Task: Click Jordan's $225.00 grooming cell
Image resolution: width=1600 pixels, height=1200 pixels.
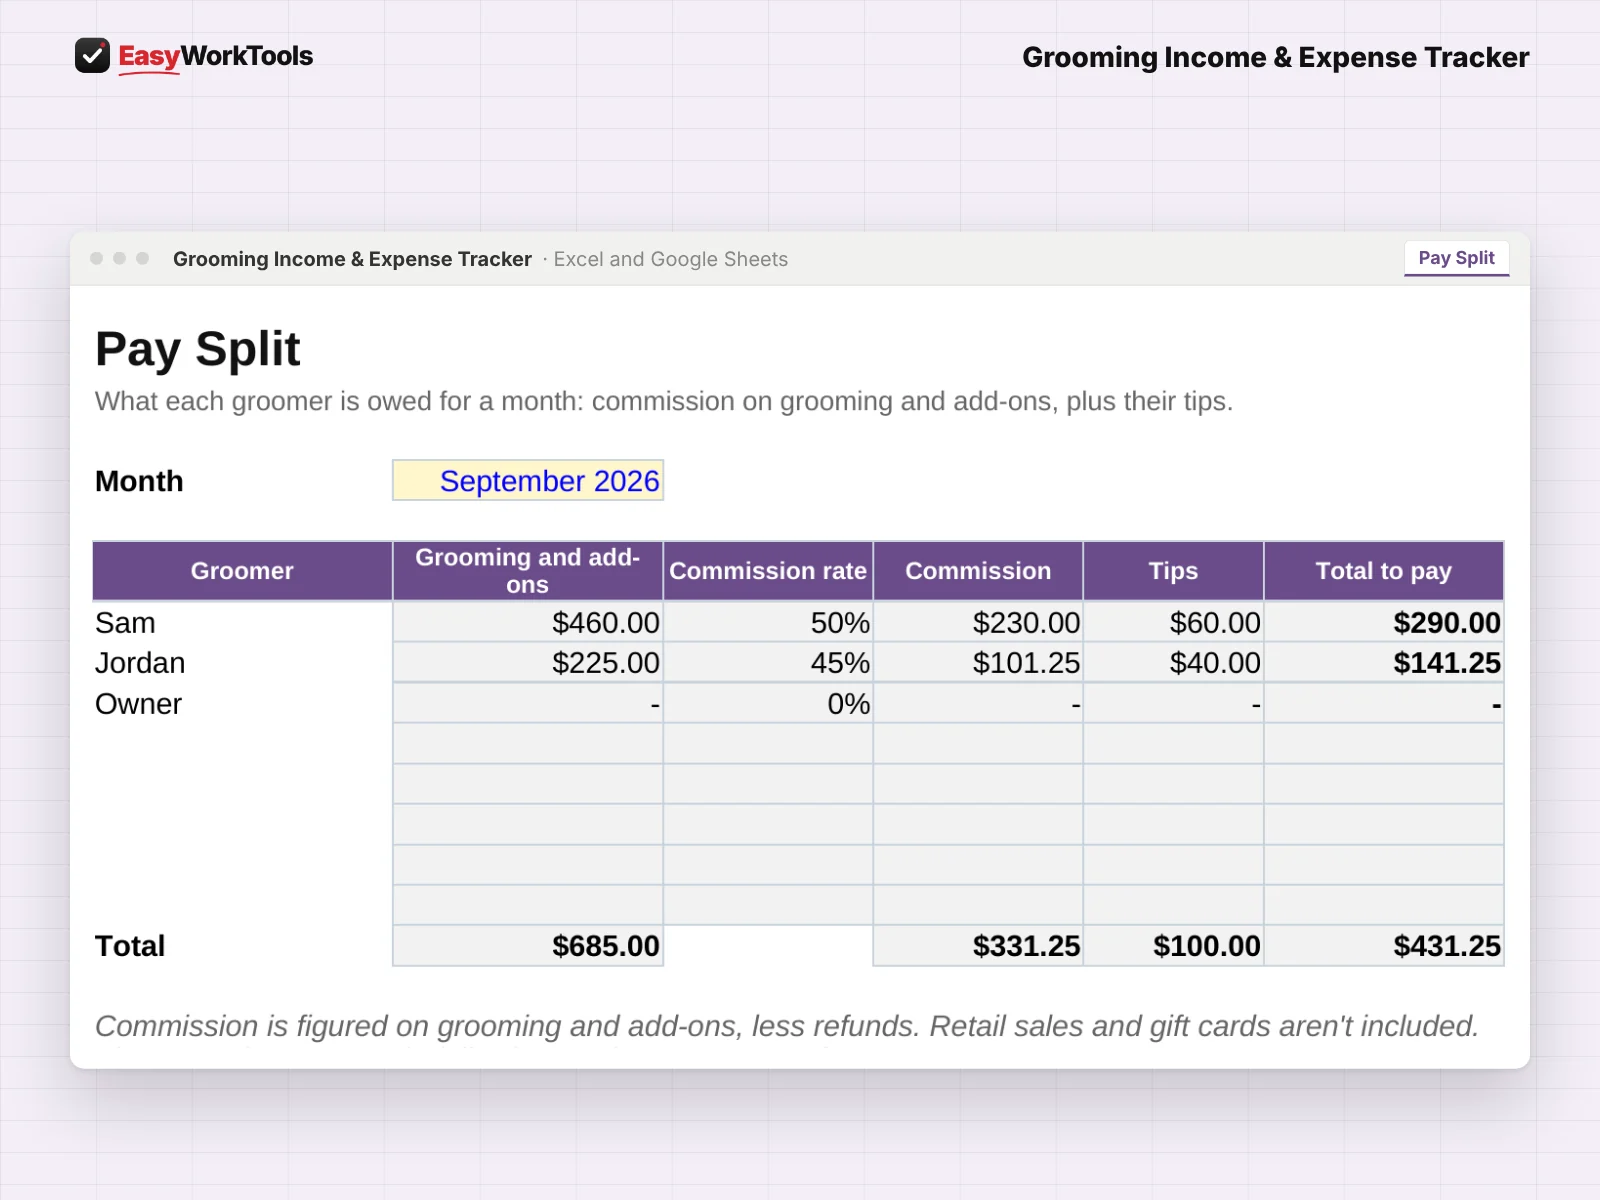Action: point(528,663)
